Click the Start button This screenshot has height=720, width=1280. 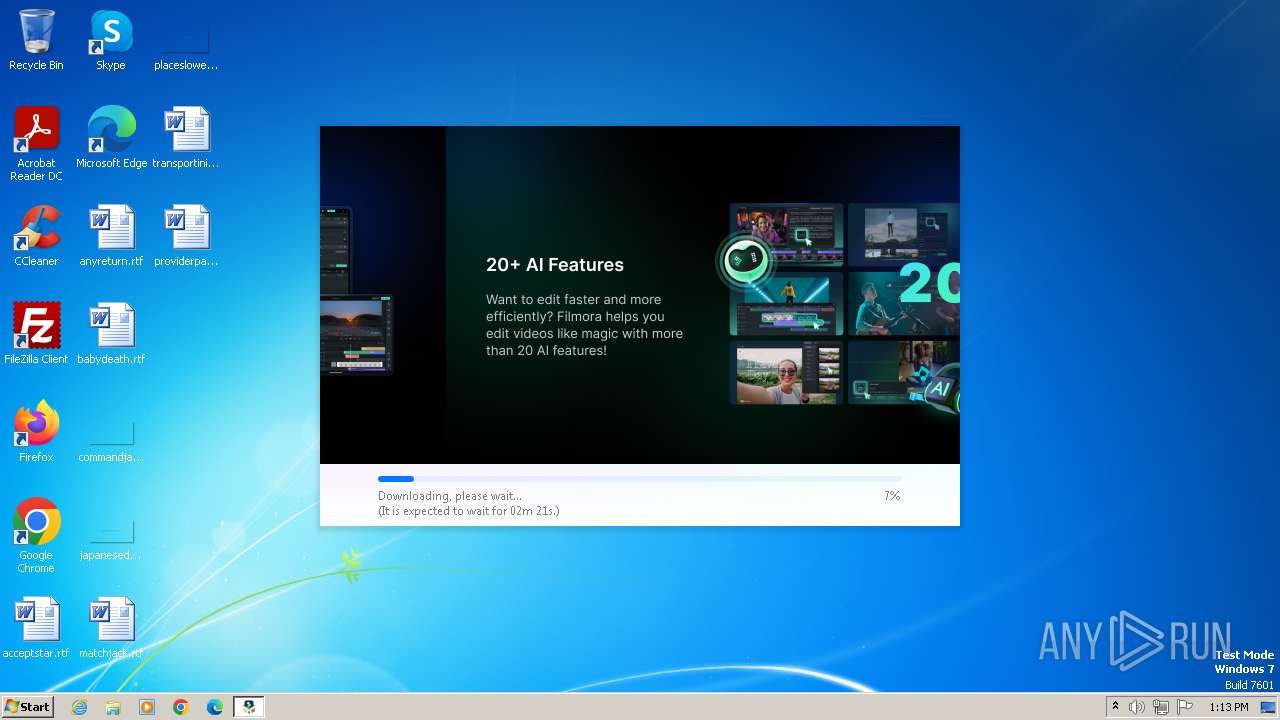pos(27,706)
